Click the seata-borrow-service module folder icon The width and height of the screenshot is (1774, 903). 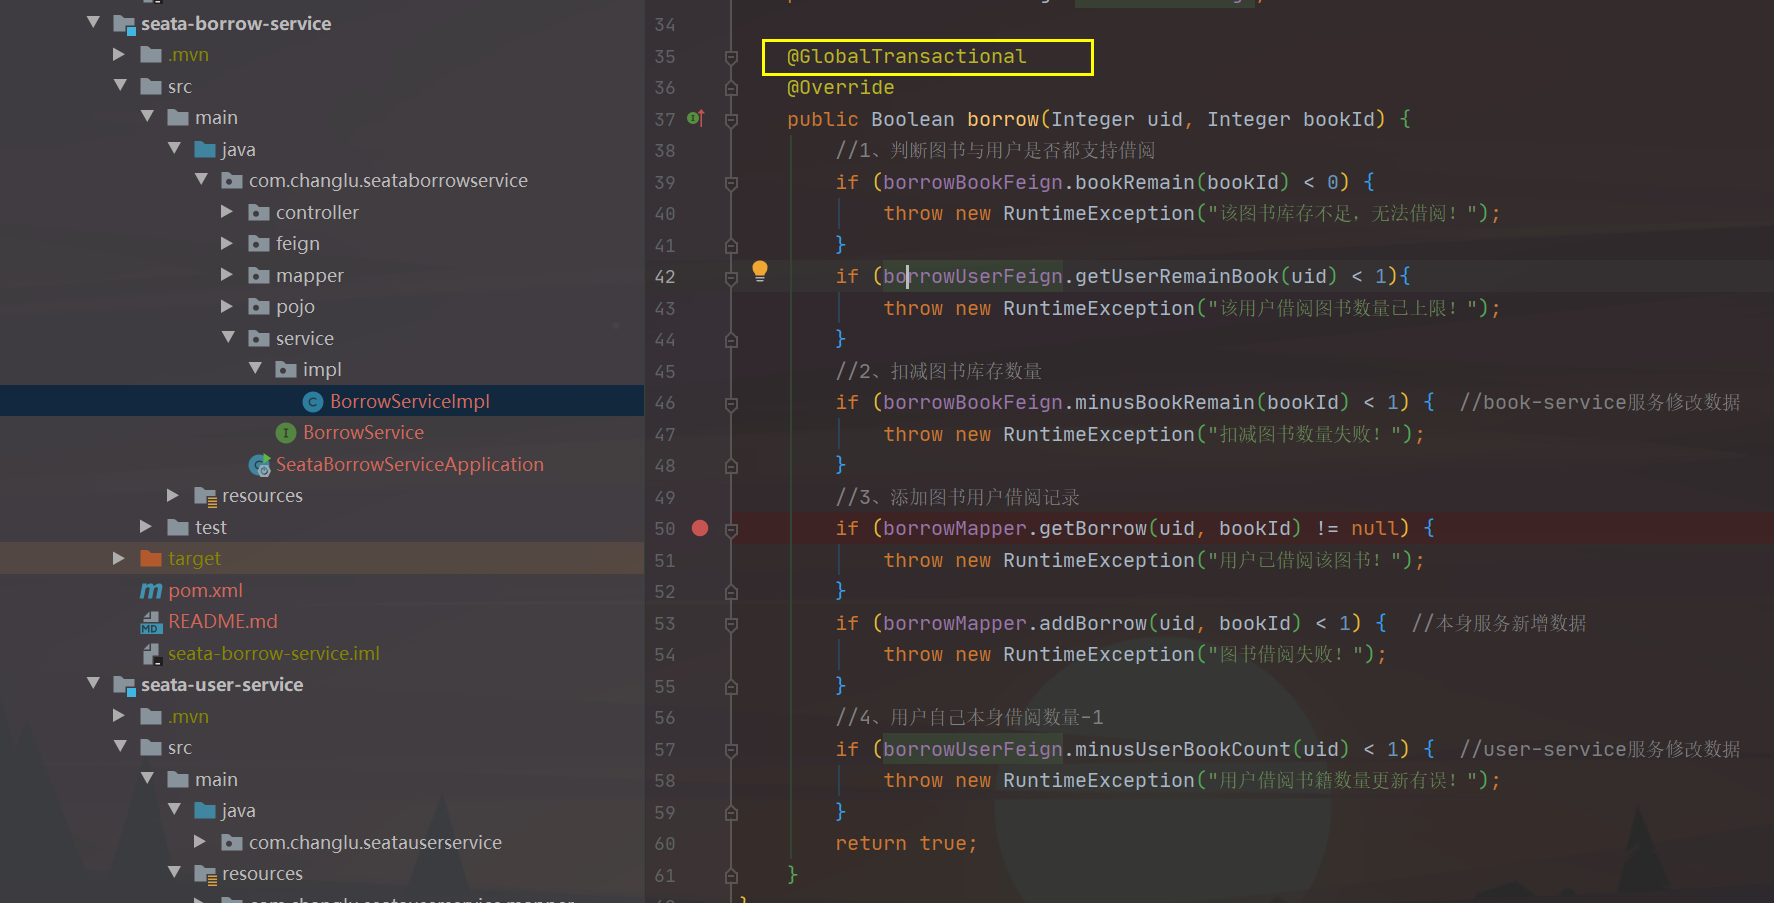(124, 24)
